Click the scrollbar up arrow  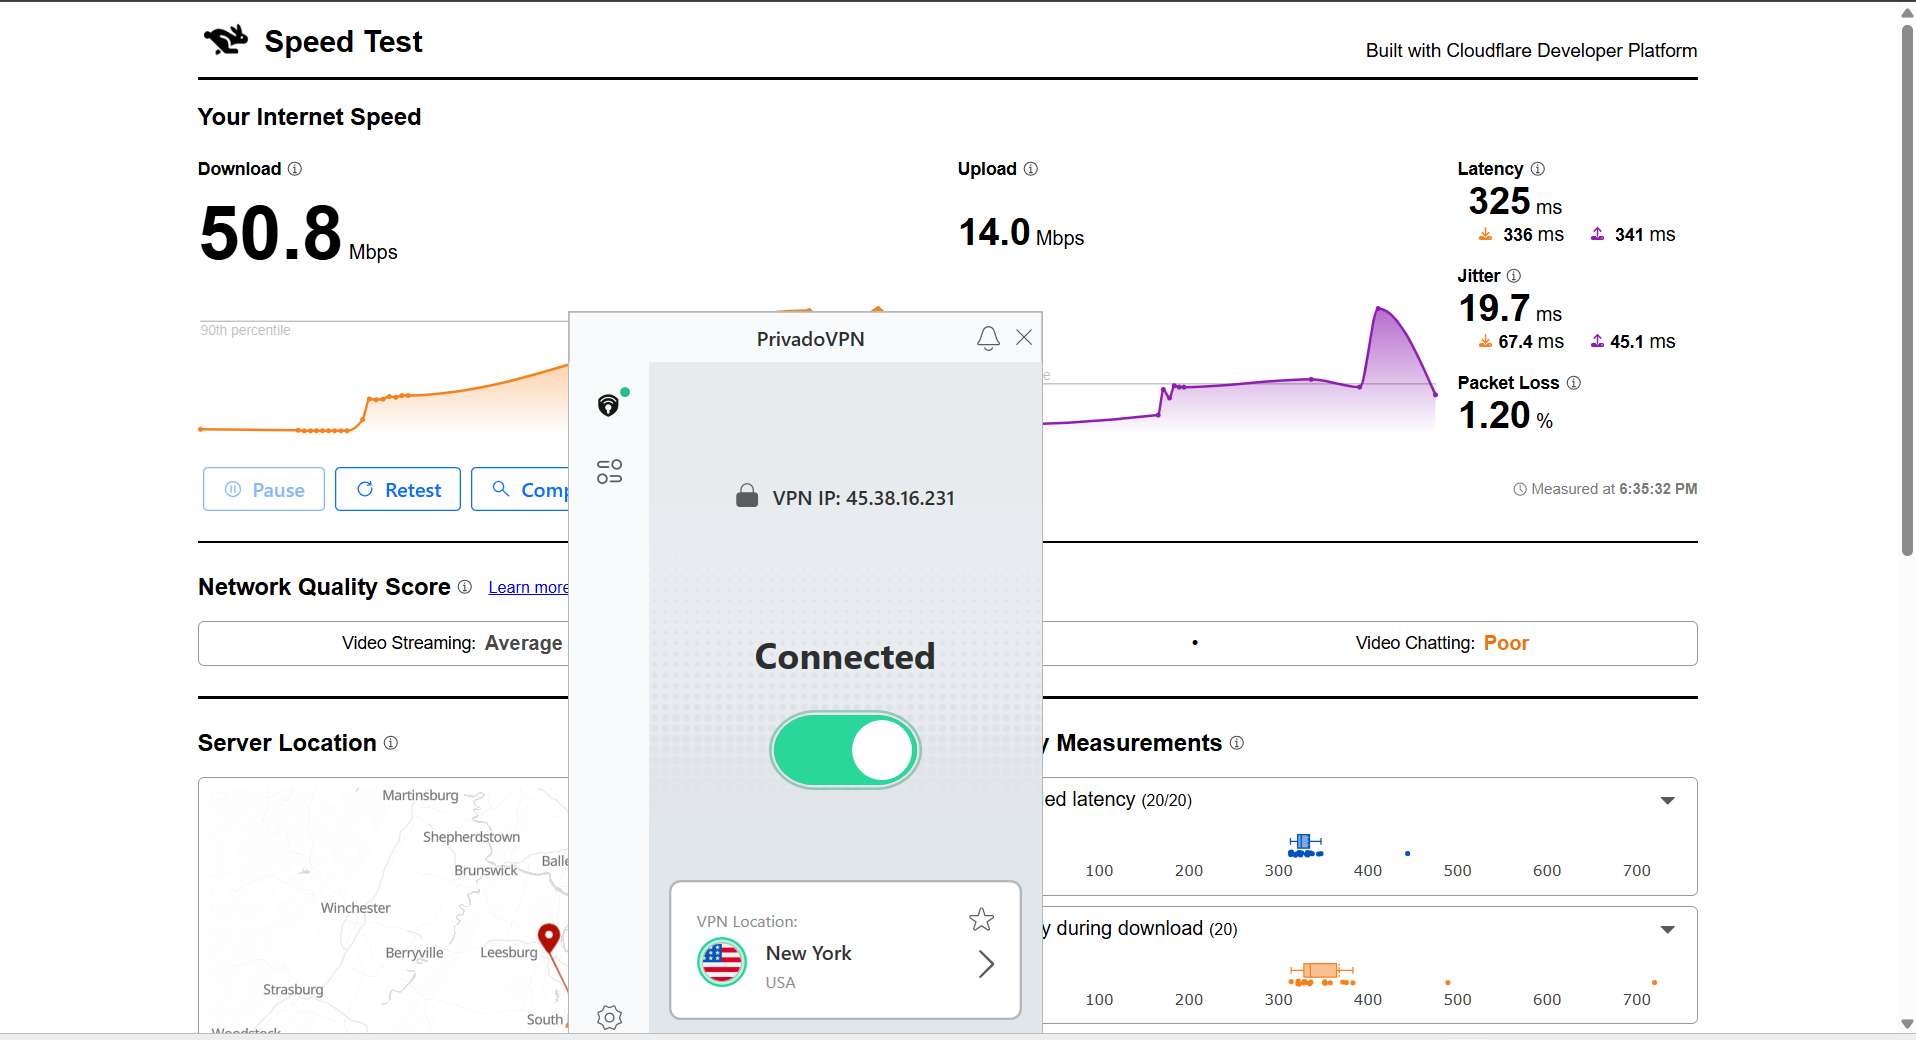pos(1907,12)
